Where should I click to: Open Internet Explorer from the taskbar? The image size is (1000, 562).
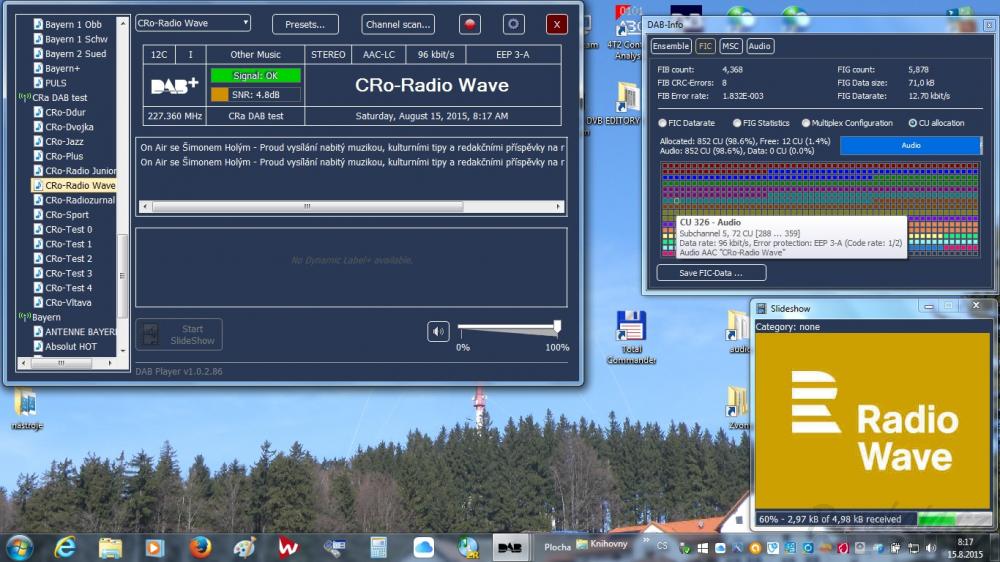pos(65,547)
